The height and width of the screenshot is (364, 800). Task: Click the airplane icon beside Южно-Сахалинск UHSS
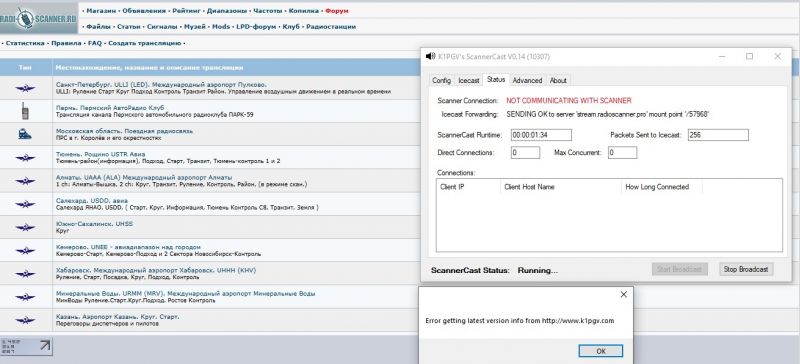click(x=25, y=227)
